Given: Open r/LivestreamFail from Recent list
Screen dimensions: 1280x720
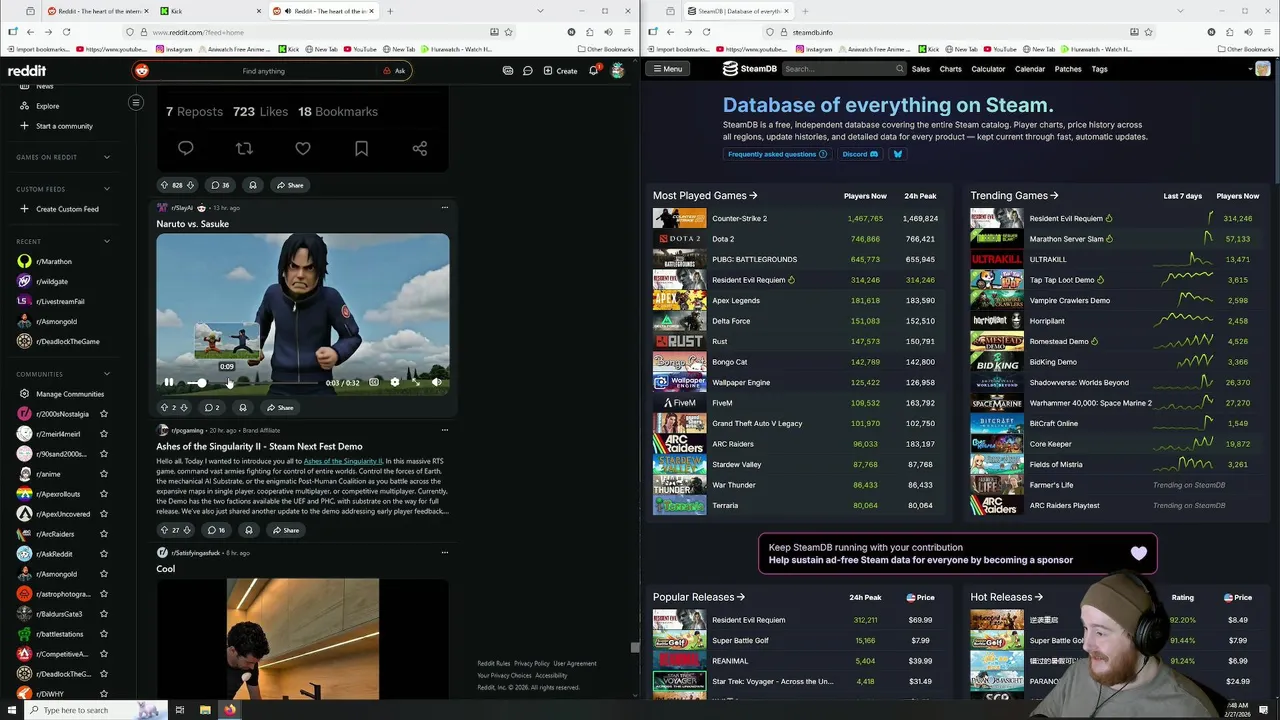Looking at the screenshot, I should tap(60, 302).
